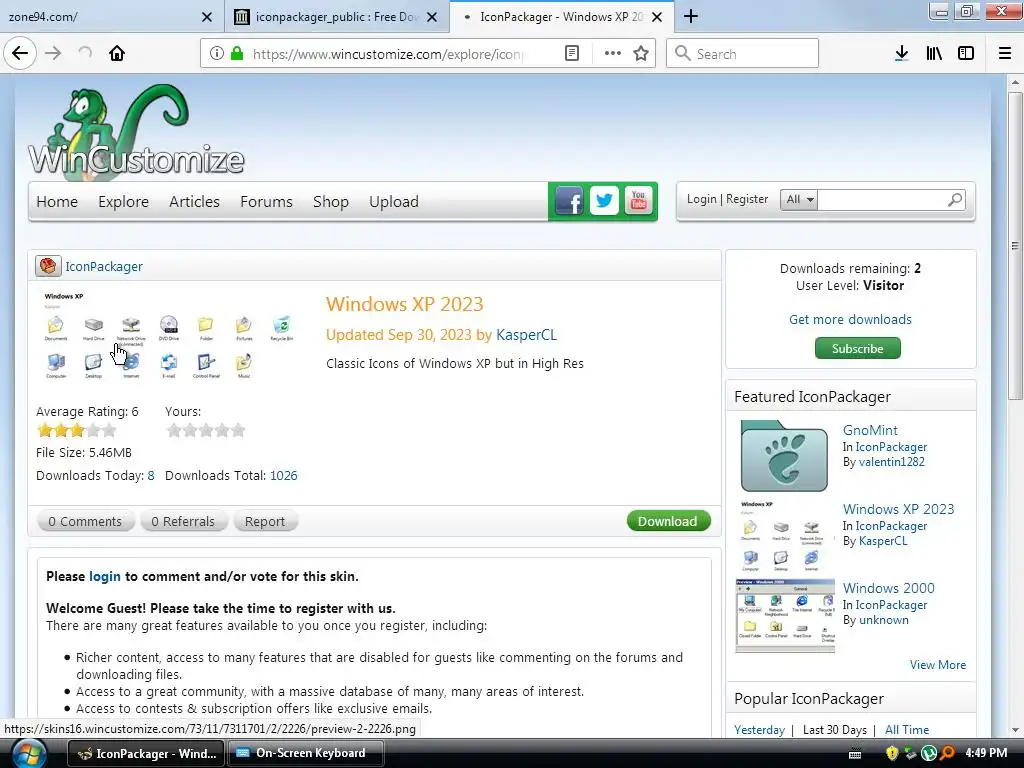Close the iconpackager_public tab
Viewport: 1024px width, 768px height.
coord(432,17)
